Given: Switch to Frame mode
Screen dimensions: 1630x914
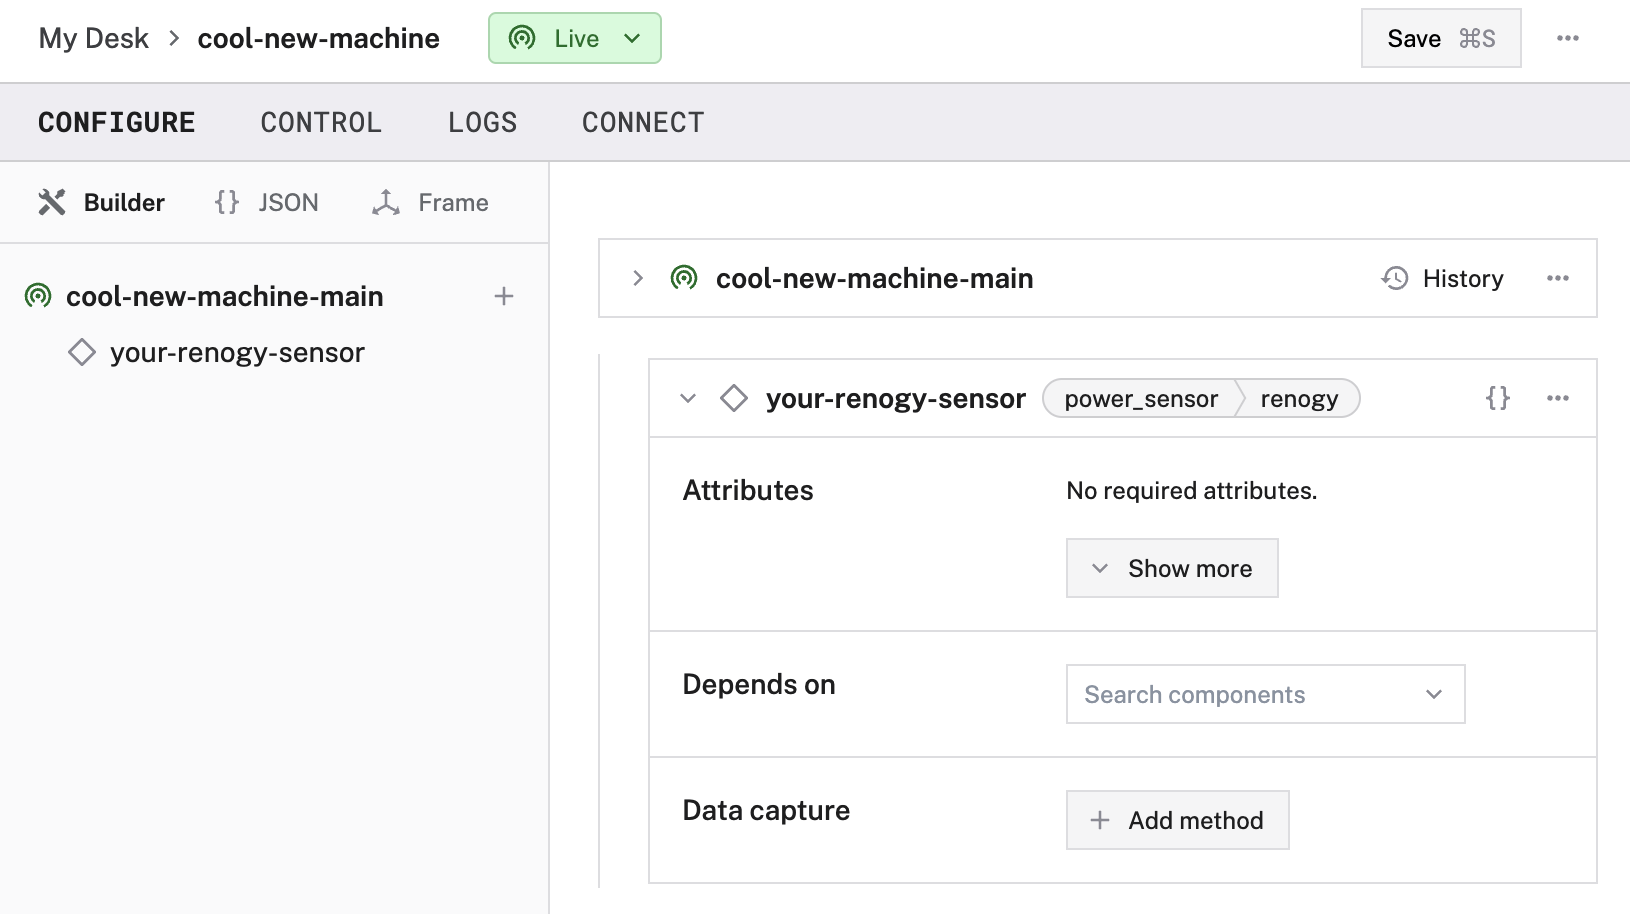Looking at the screenshot, I should click(x=431, y=202).
